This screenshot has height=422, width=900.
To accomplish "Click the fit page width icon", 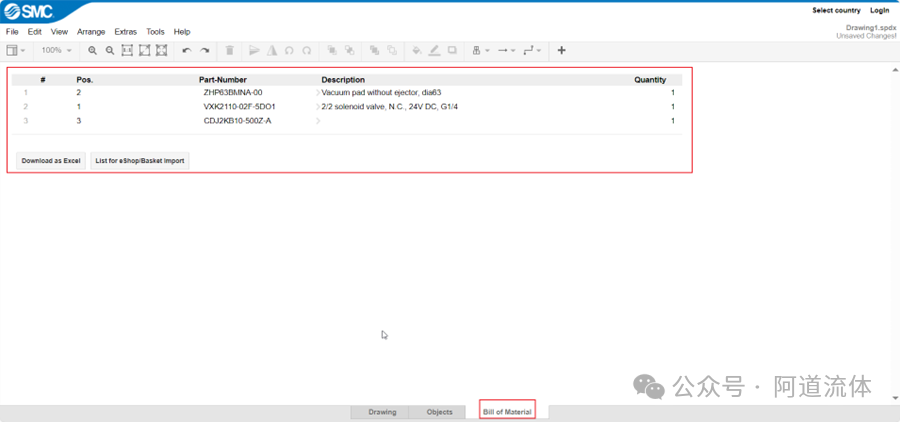I will (127, 51).
